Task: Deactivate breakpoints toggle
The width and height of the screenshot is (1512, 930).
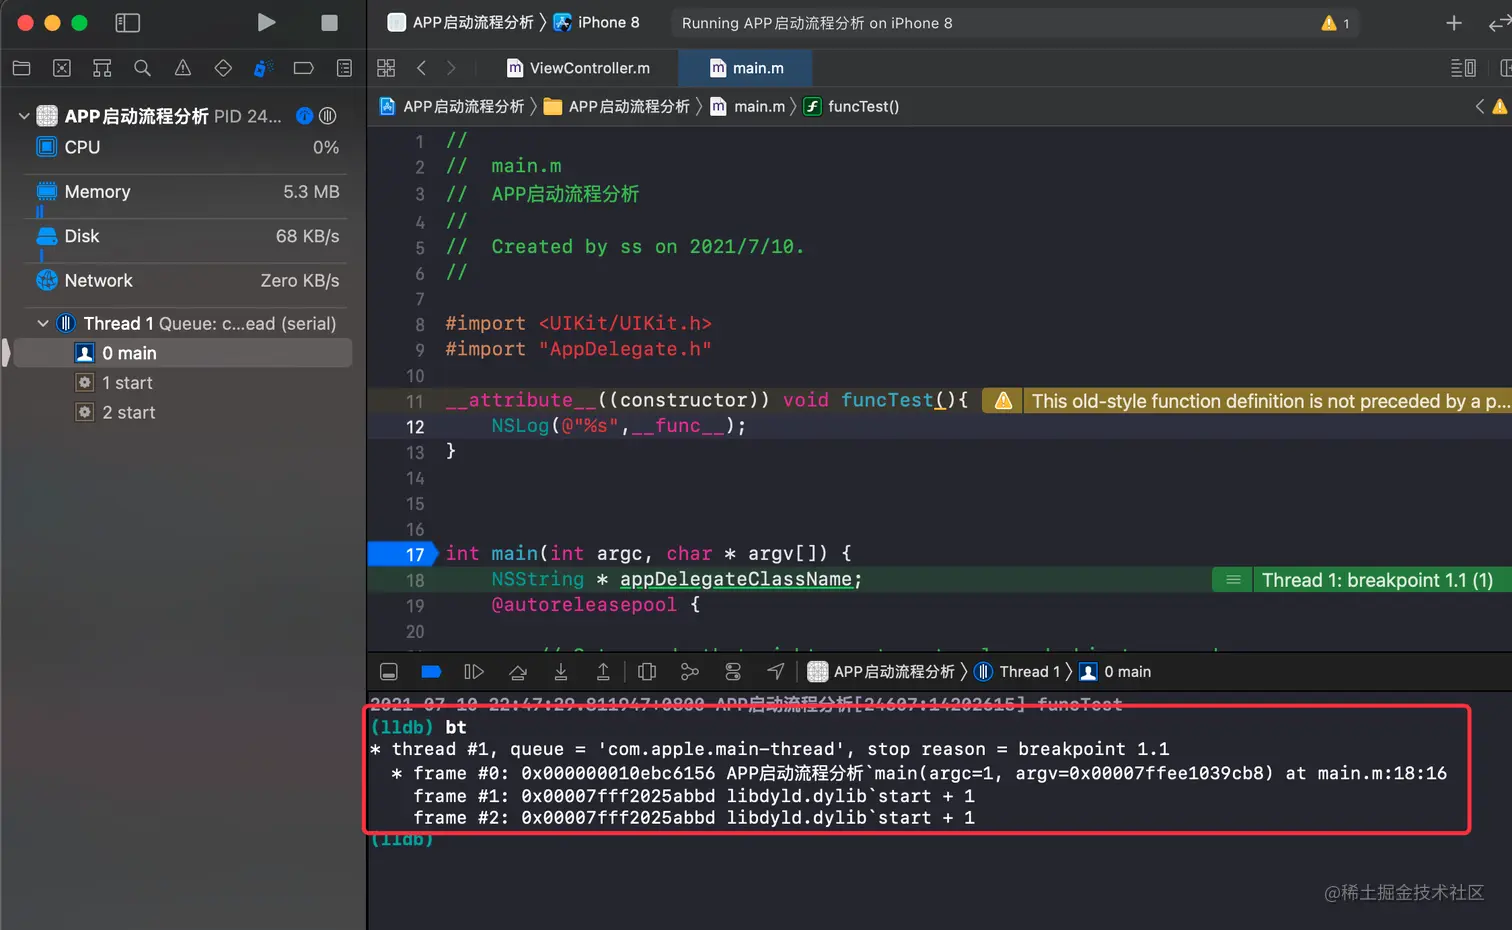Action: [431, 672]
